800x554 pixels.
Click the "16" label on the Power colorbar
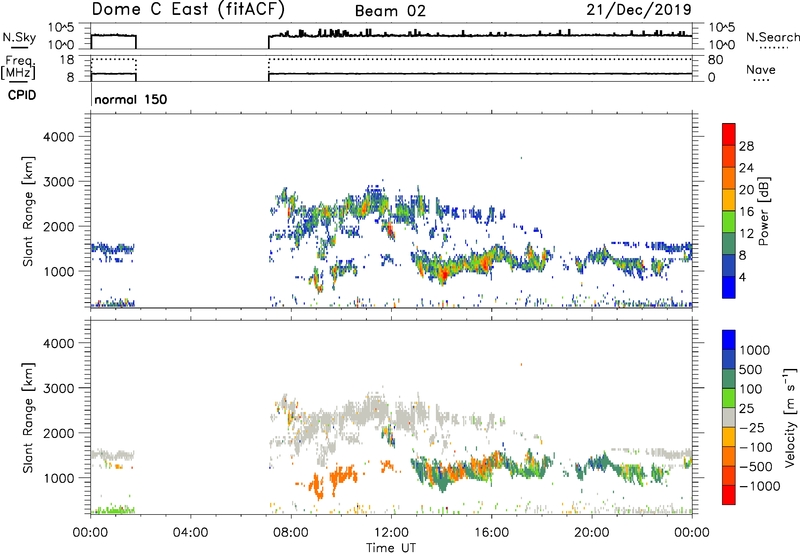[746, 212]
